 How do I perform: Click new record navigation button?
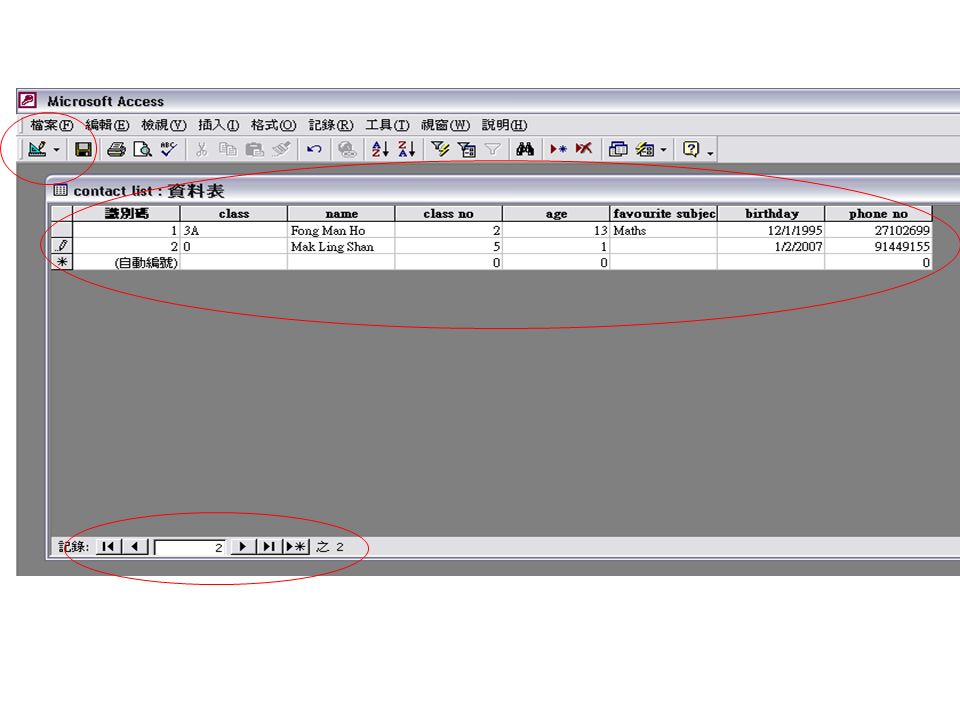coord(296,547)
